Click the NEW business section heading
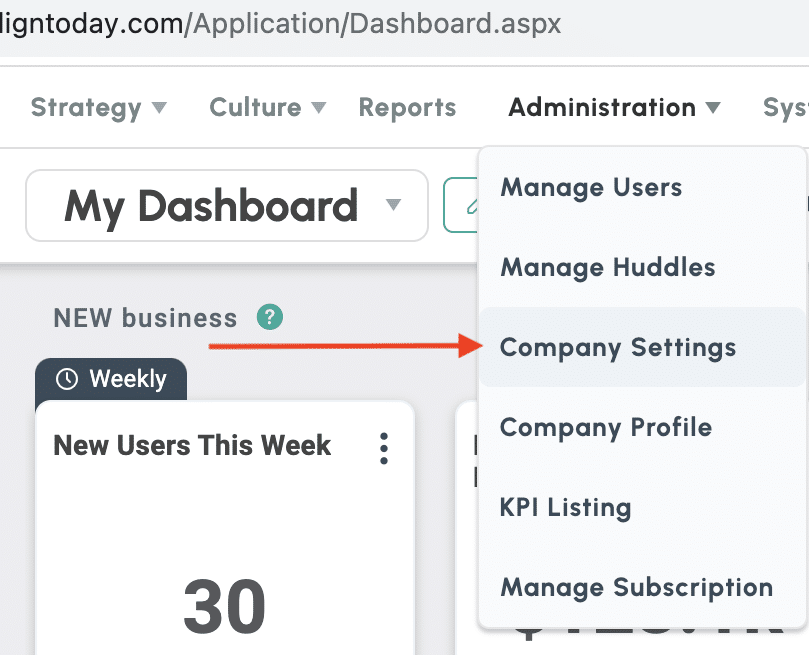Viewport: 809px width, 655px height. coord(145,318)
